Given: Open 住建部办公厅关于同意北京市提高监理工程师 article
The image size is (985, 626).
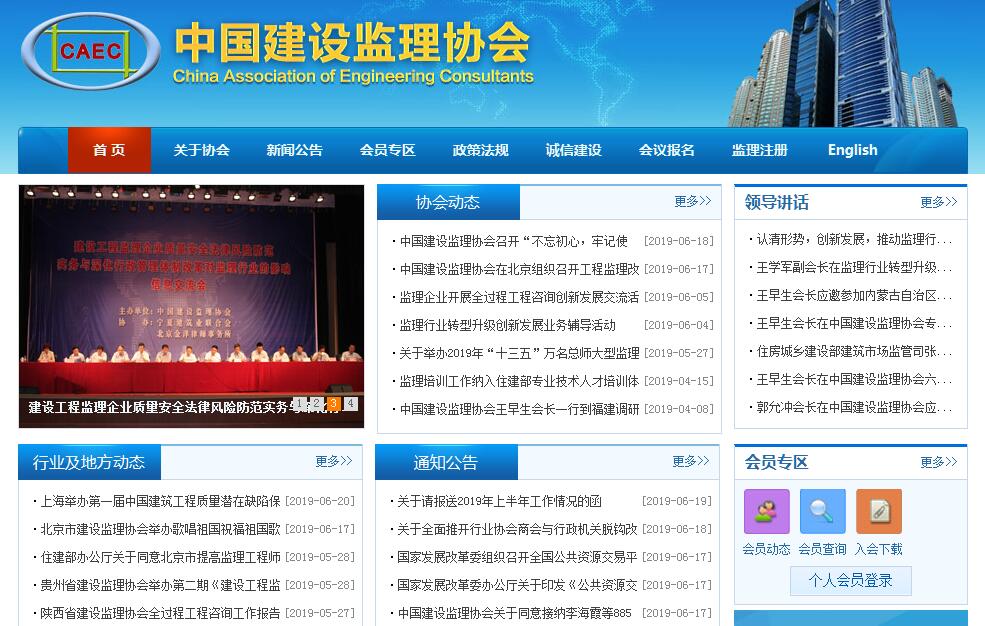Looking at the screenshot, I should tap(160, 557).
